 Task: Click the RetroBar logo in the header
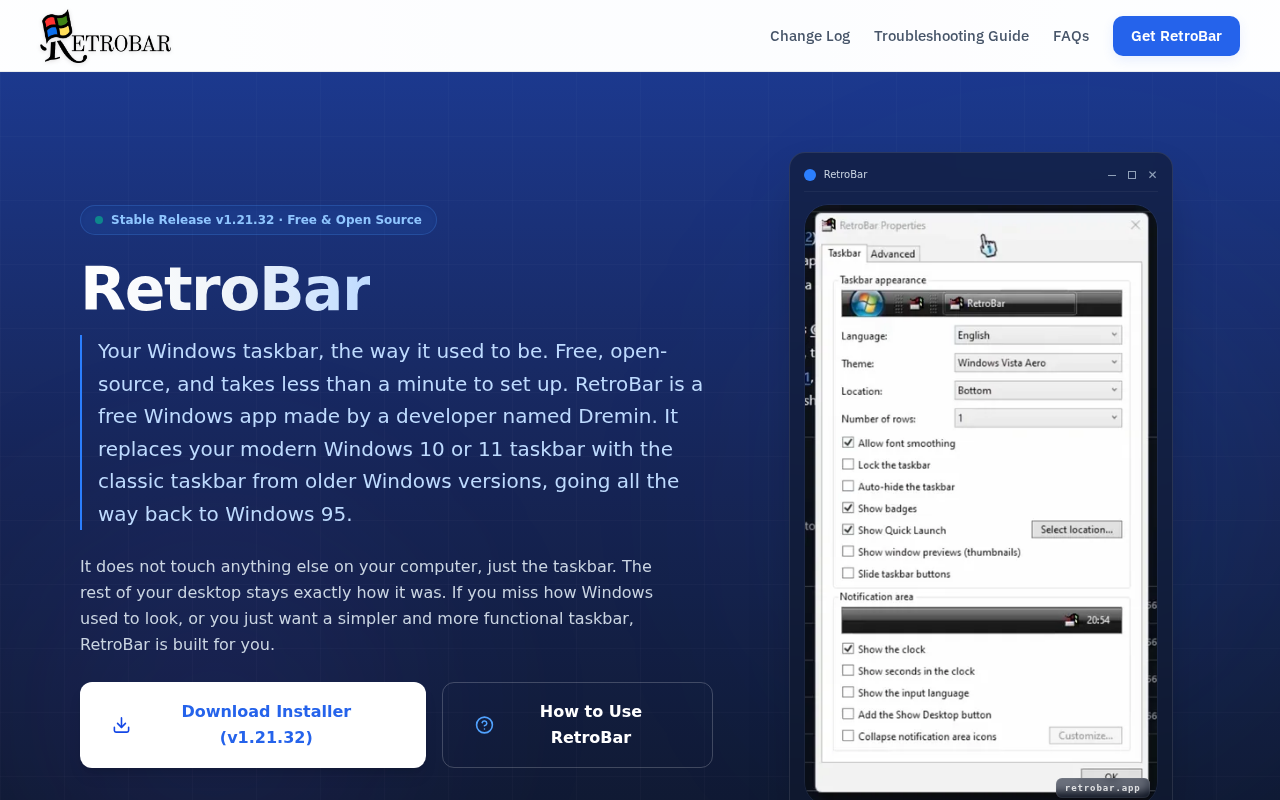[x=105, y=36]
